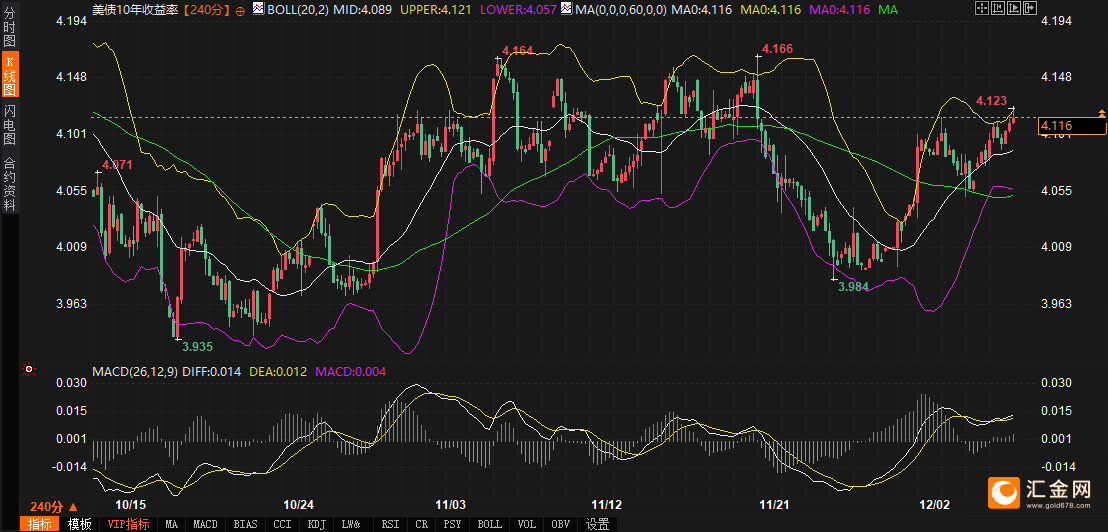Toggle the KDJ indicator

[x=316, y=524]
